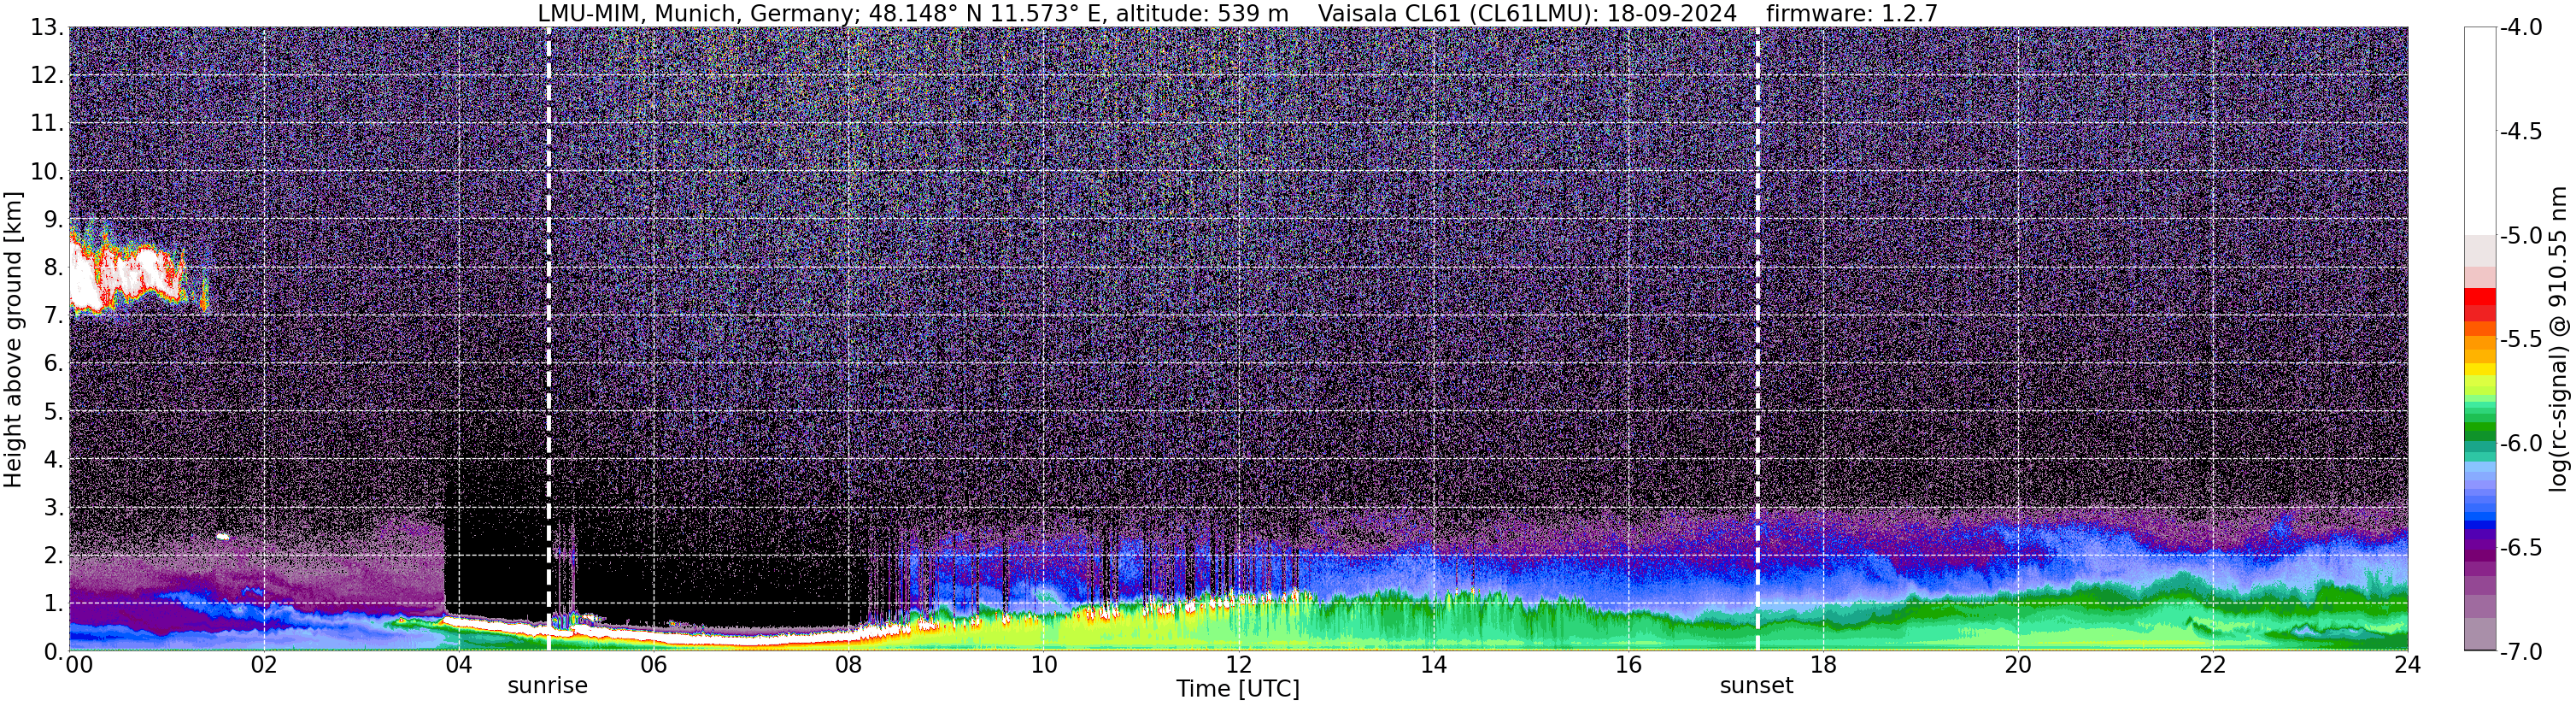The height and width of the screenshot is (706, 2576).
Task: Click the '13.' height axis tick label
Action: click(47, 28)
